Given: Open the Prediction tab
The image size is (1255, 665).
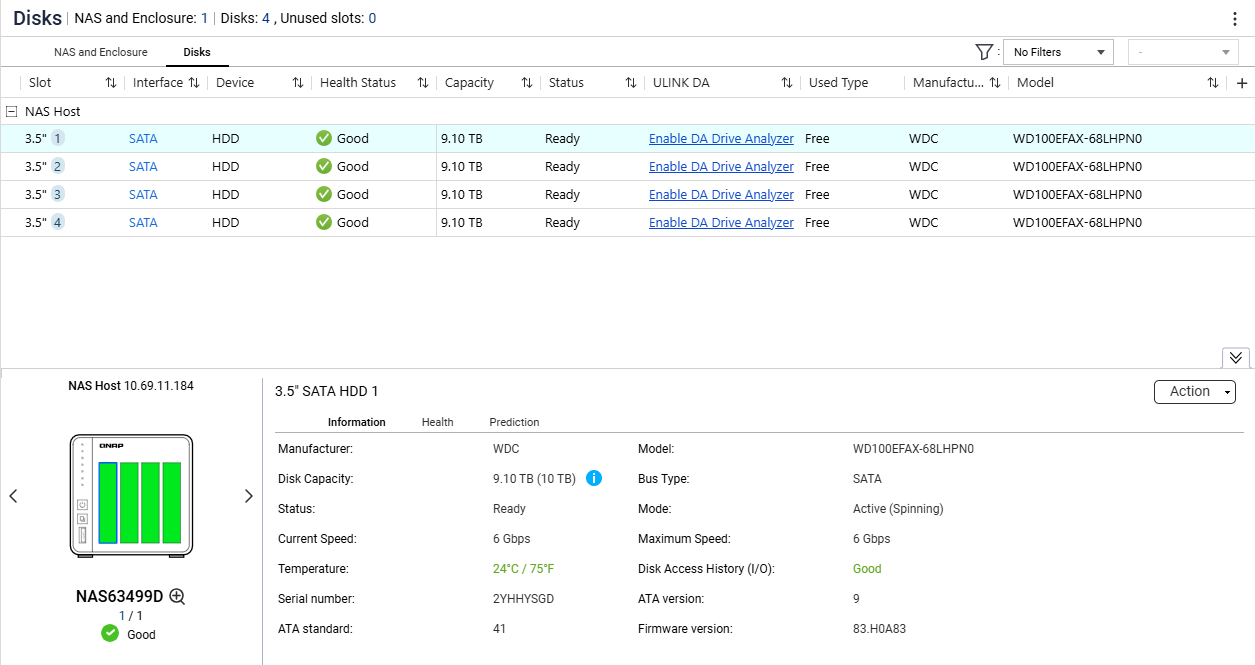Looking at the screenshot, I should 514,422.
